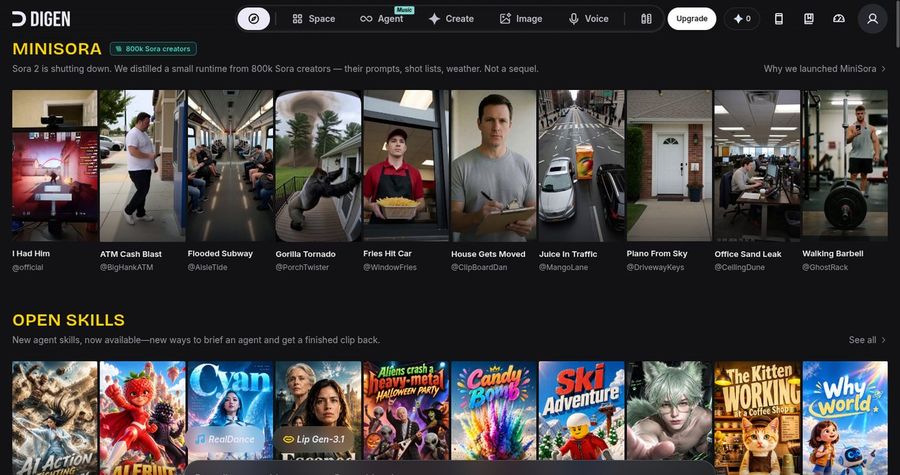Click the Office Sand Leak title text
Image resolution: width=900 pixels, height=475 pixels.
tap(748, 254)
